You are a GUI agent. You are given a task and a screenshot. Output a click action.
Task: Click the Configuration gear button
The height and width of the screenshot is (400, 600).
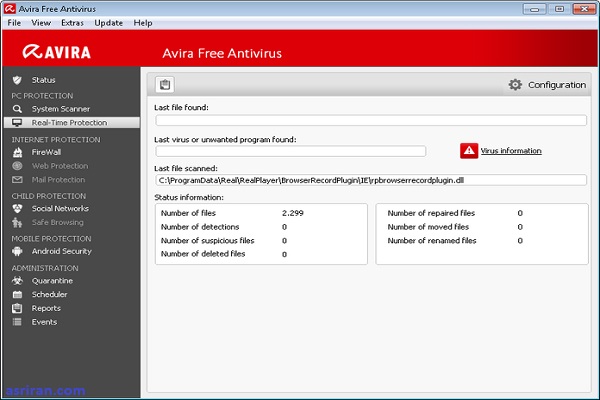pos(547,85)
